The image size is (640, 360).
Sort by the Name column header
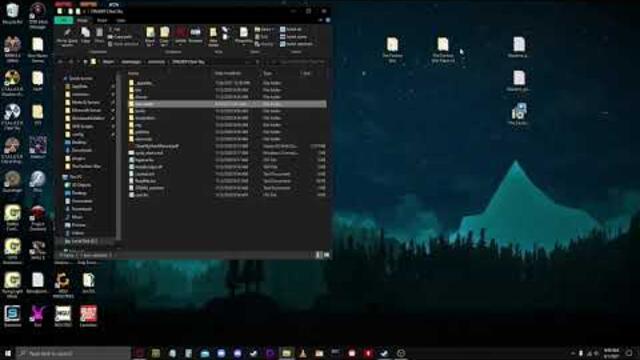[x=134, y=73]
